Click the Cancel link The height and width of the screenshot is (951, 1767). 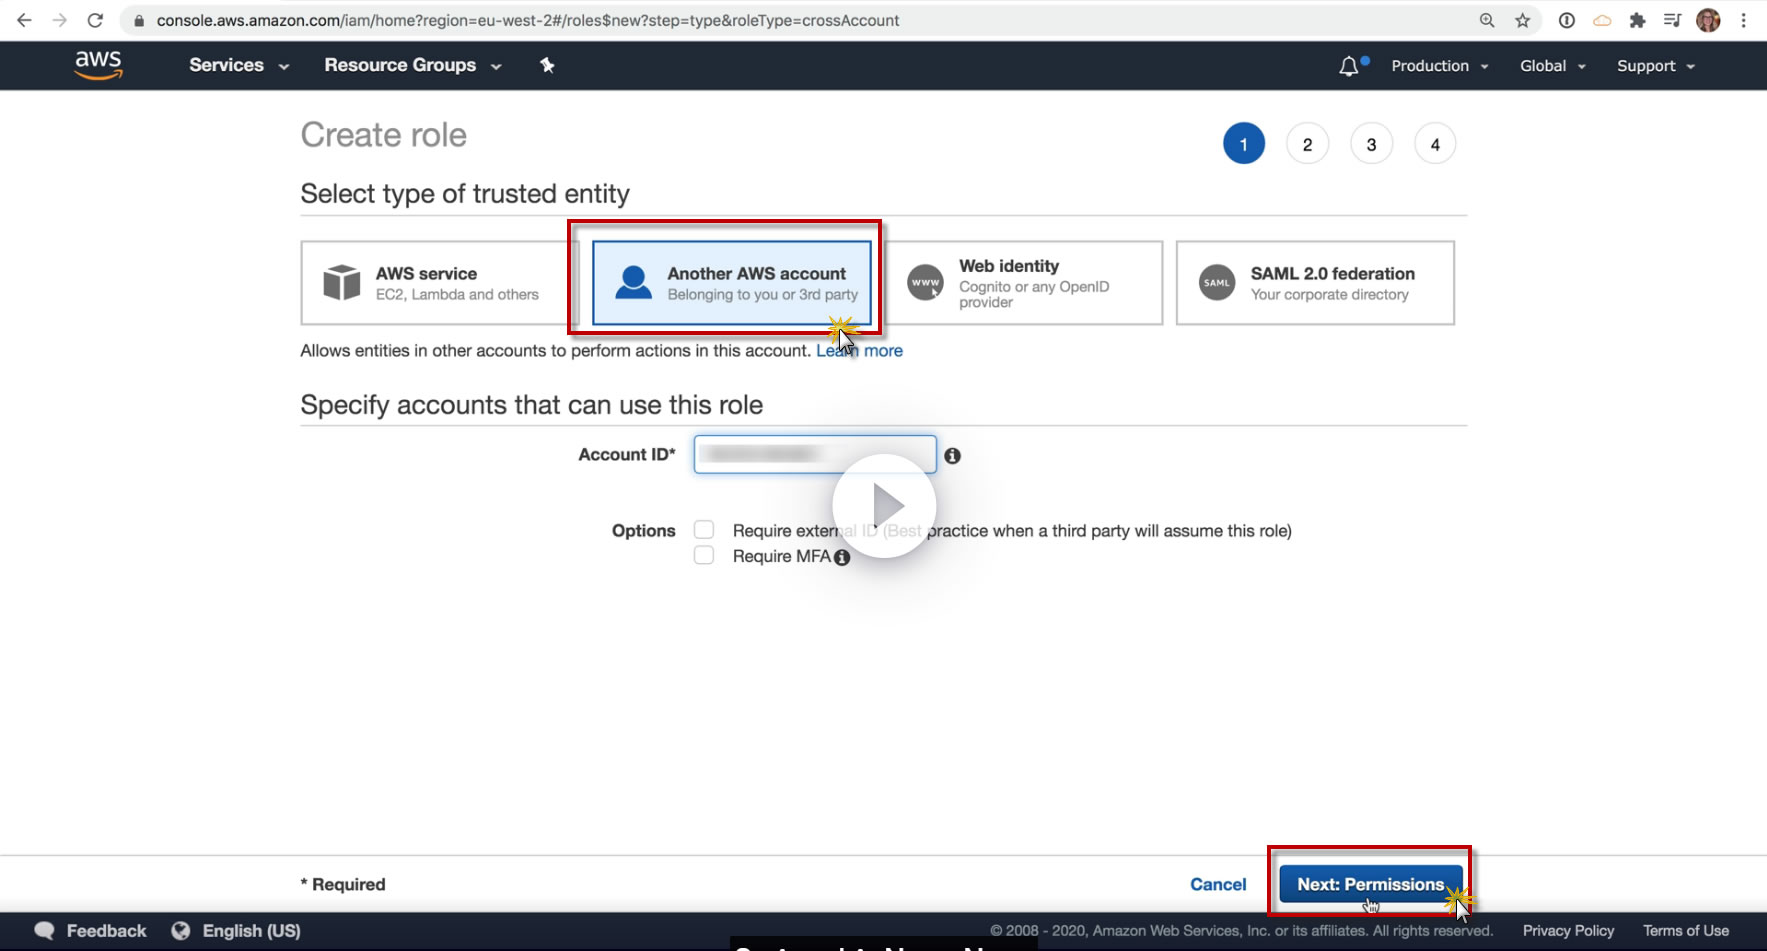click(1218, 884)
